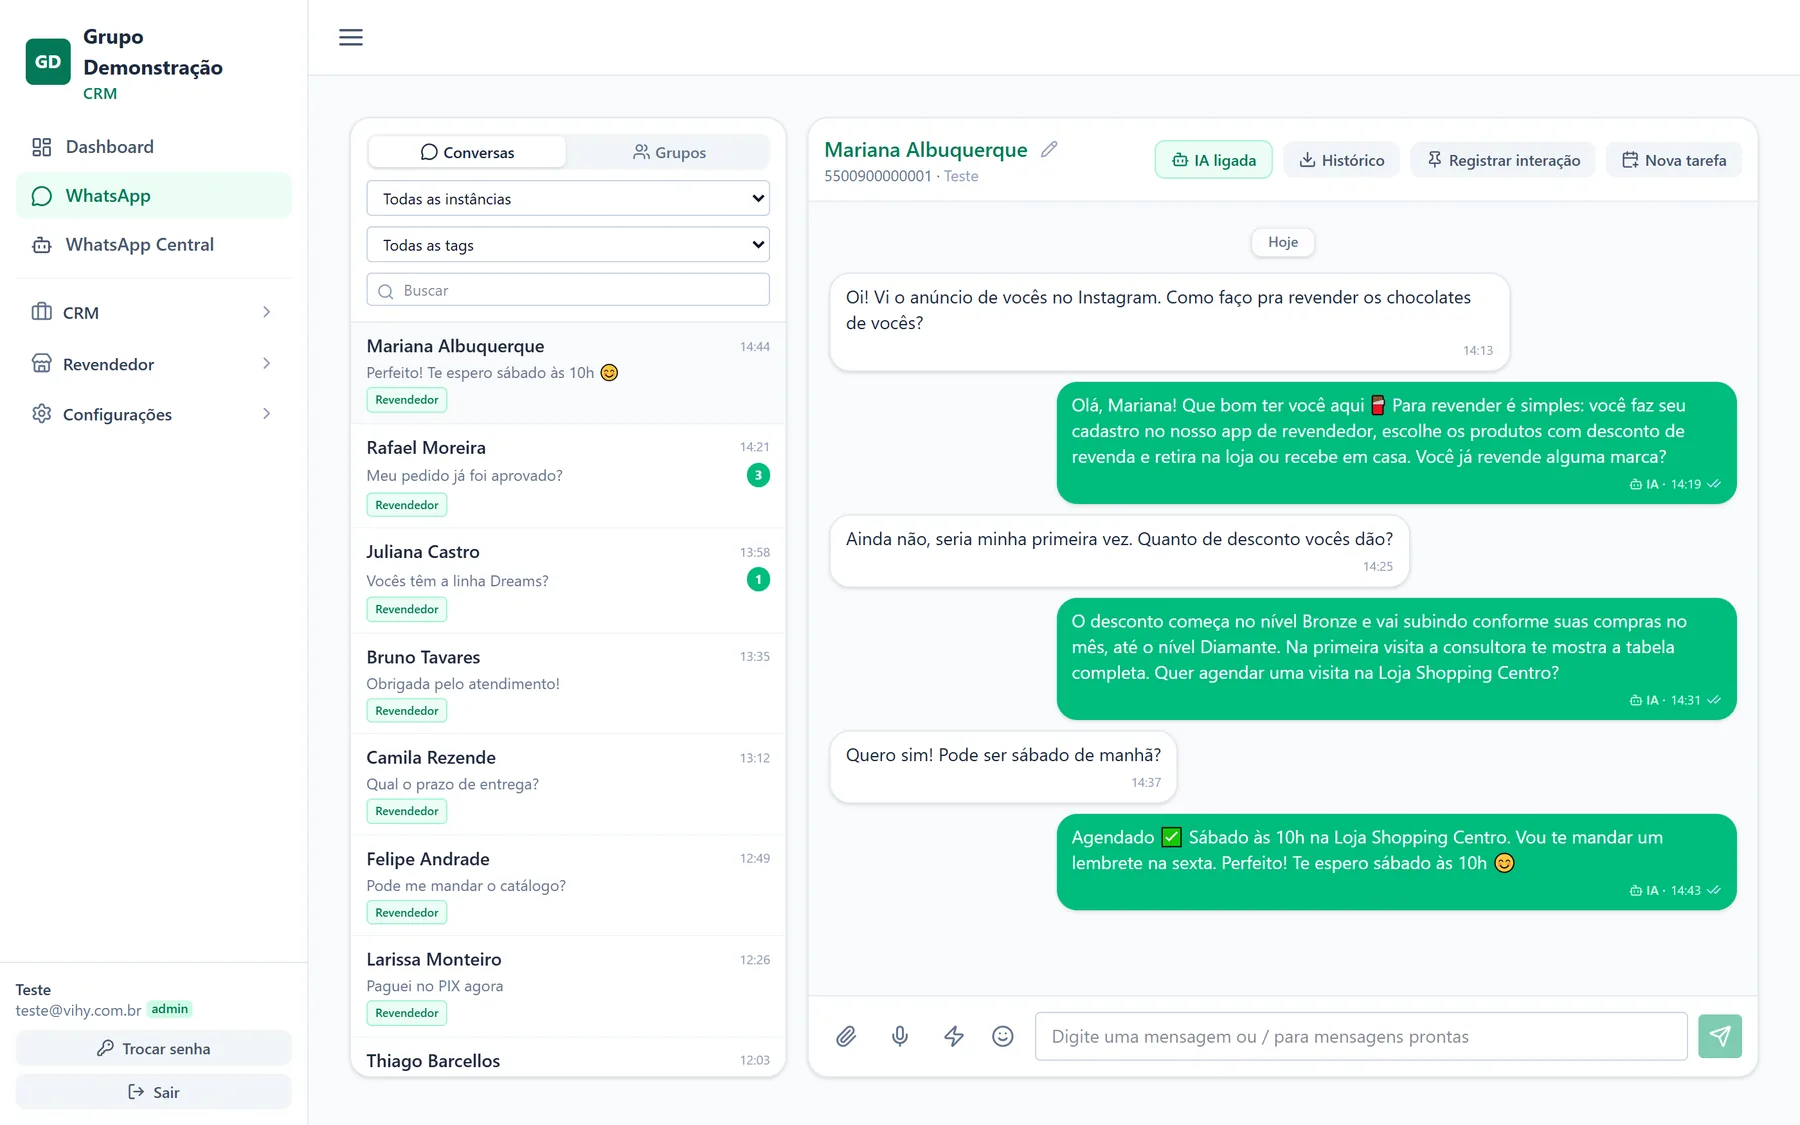This screenshot has height=1125, width=1800.
Task: Send message with paper plane button
Action: [x=1720, y=1036]
